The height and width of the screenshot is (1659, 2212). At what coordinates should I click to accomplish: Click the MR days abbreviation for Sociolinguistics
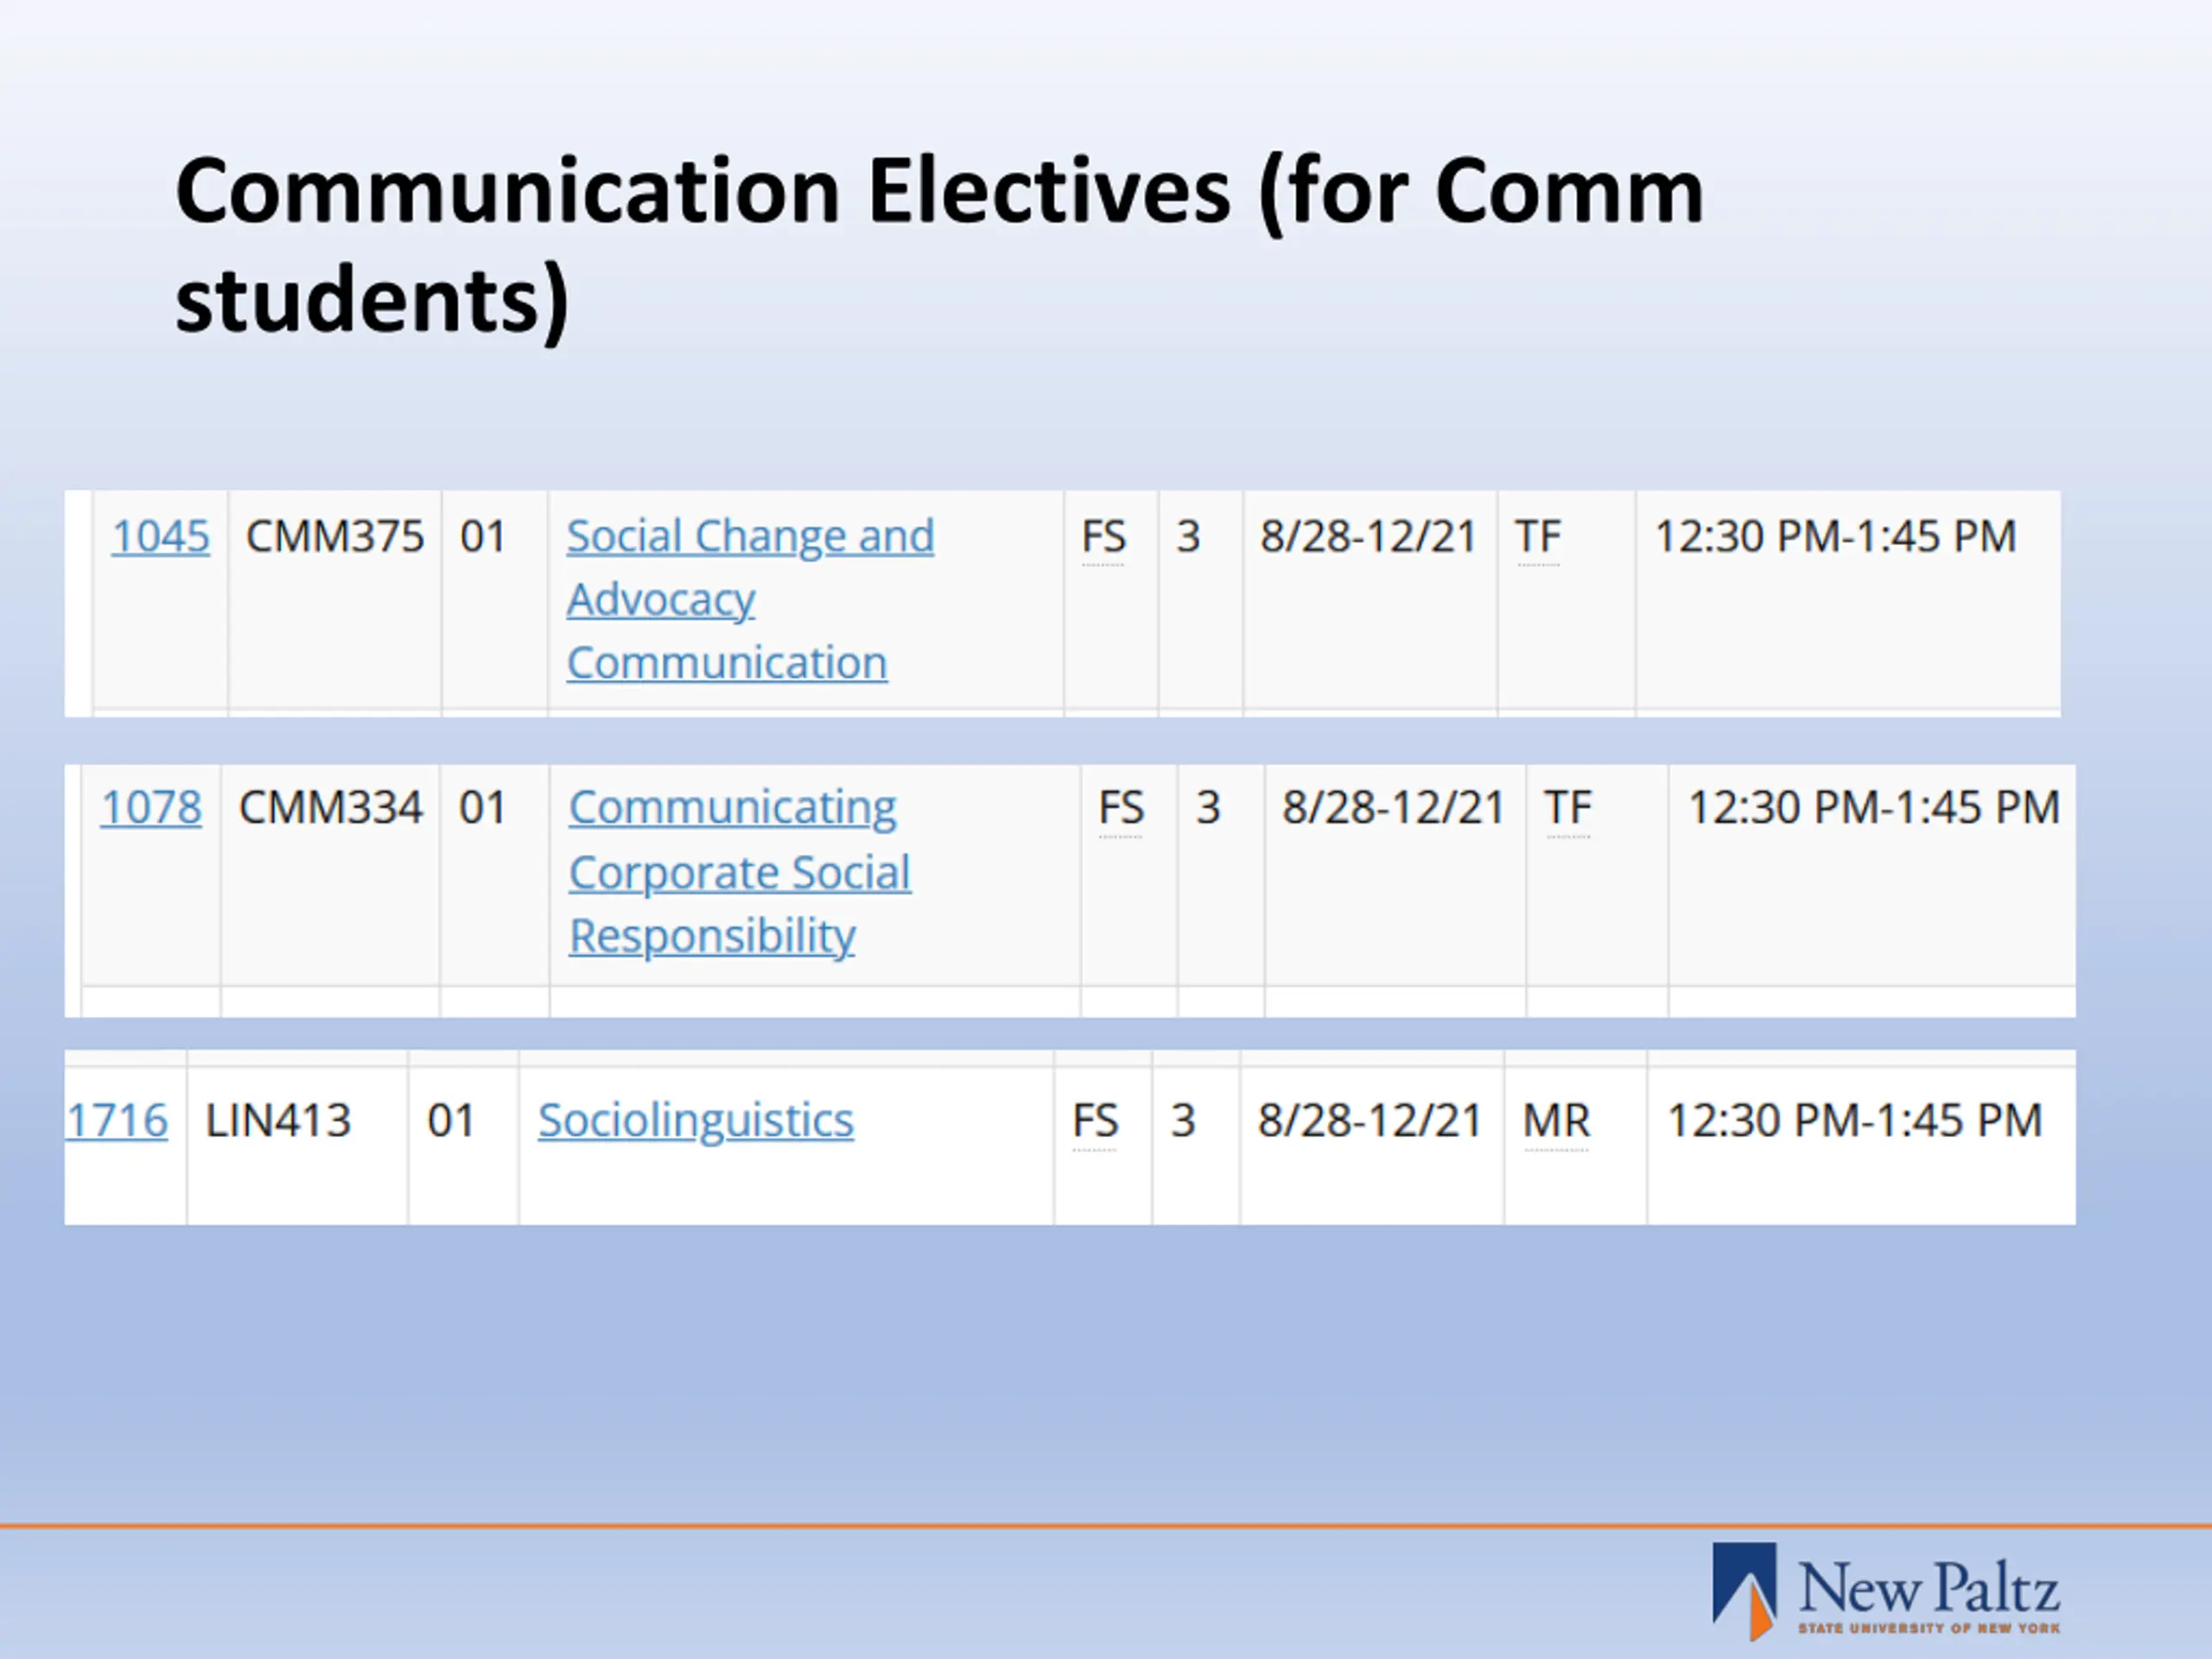1557,1122
